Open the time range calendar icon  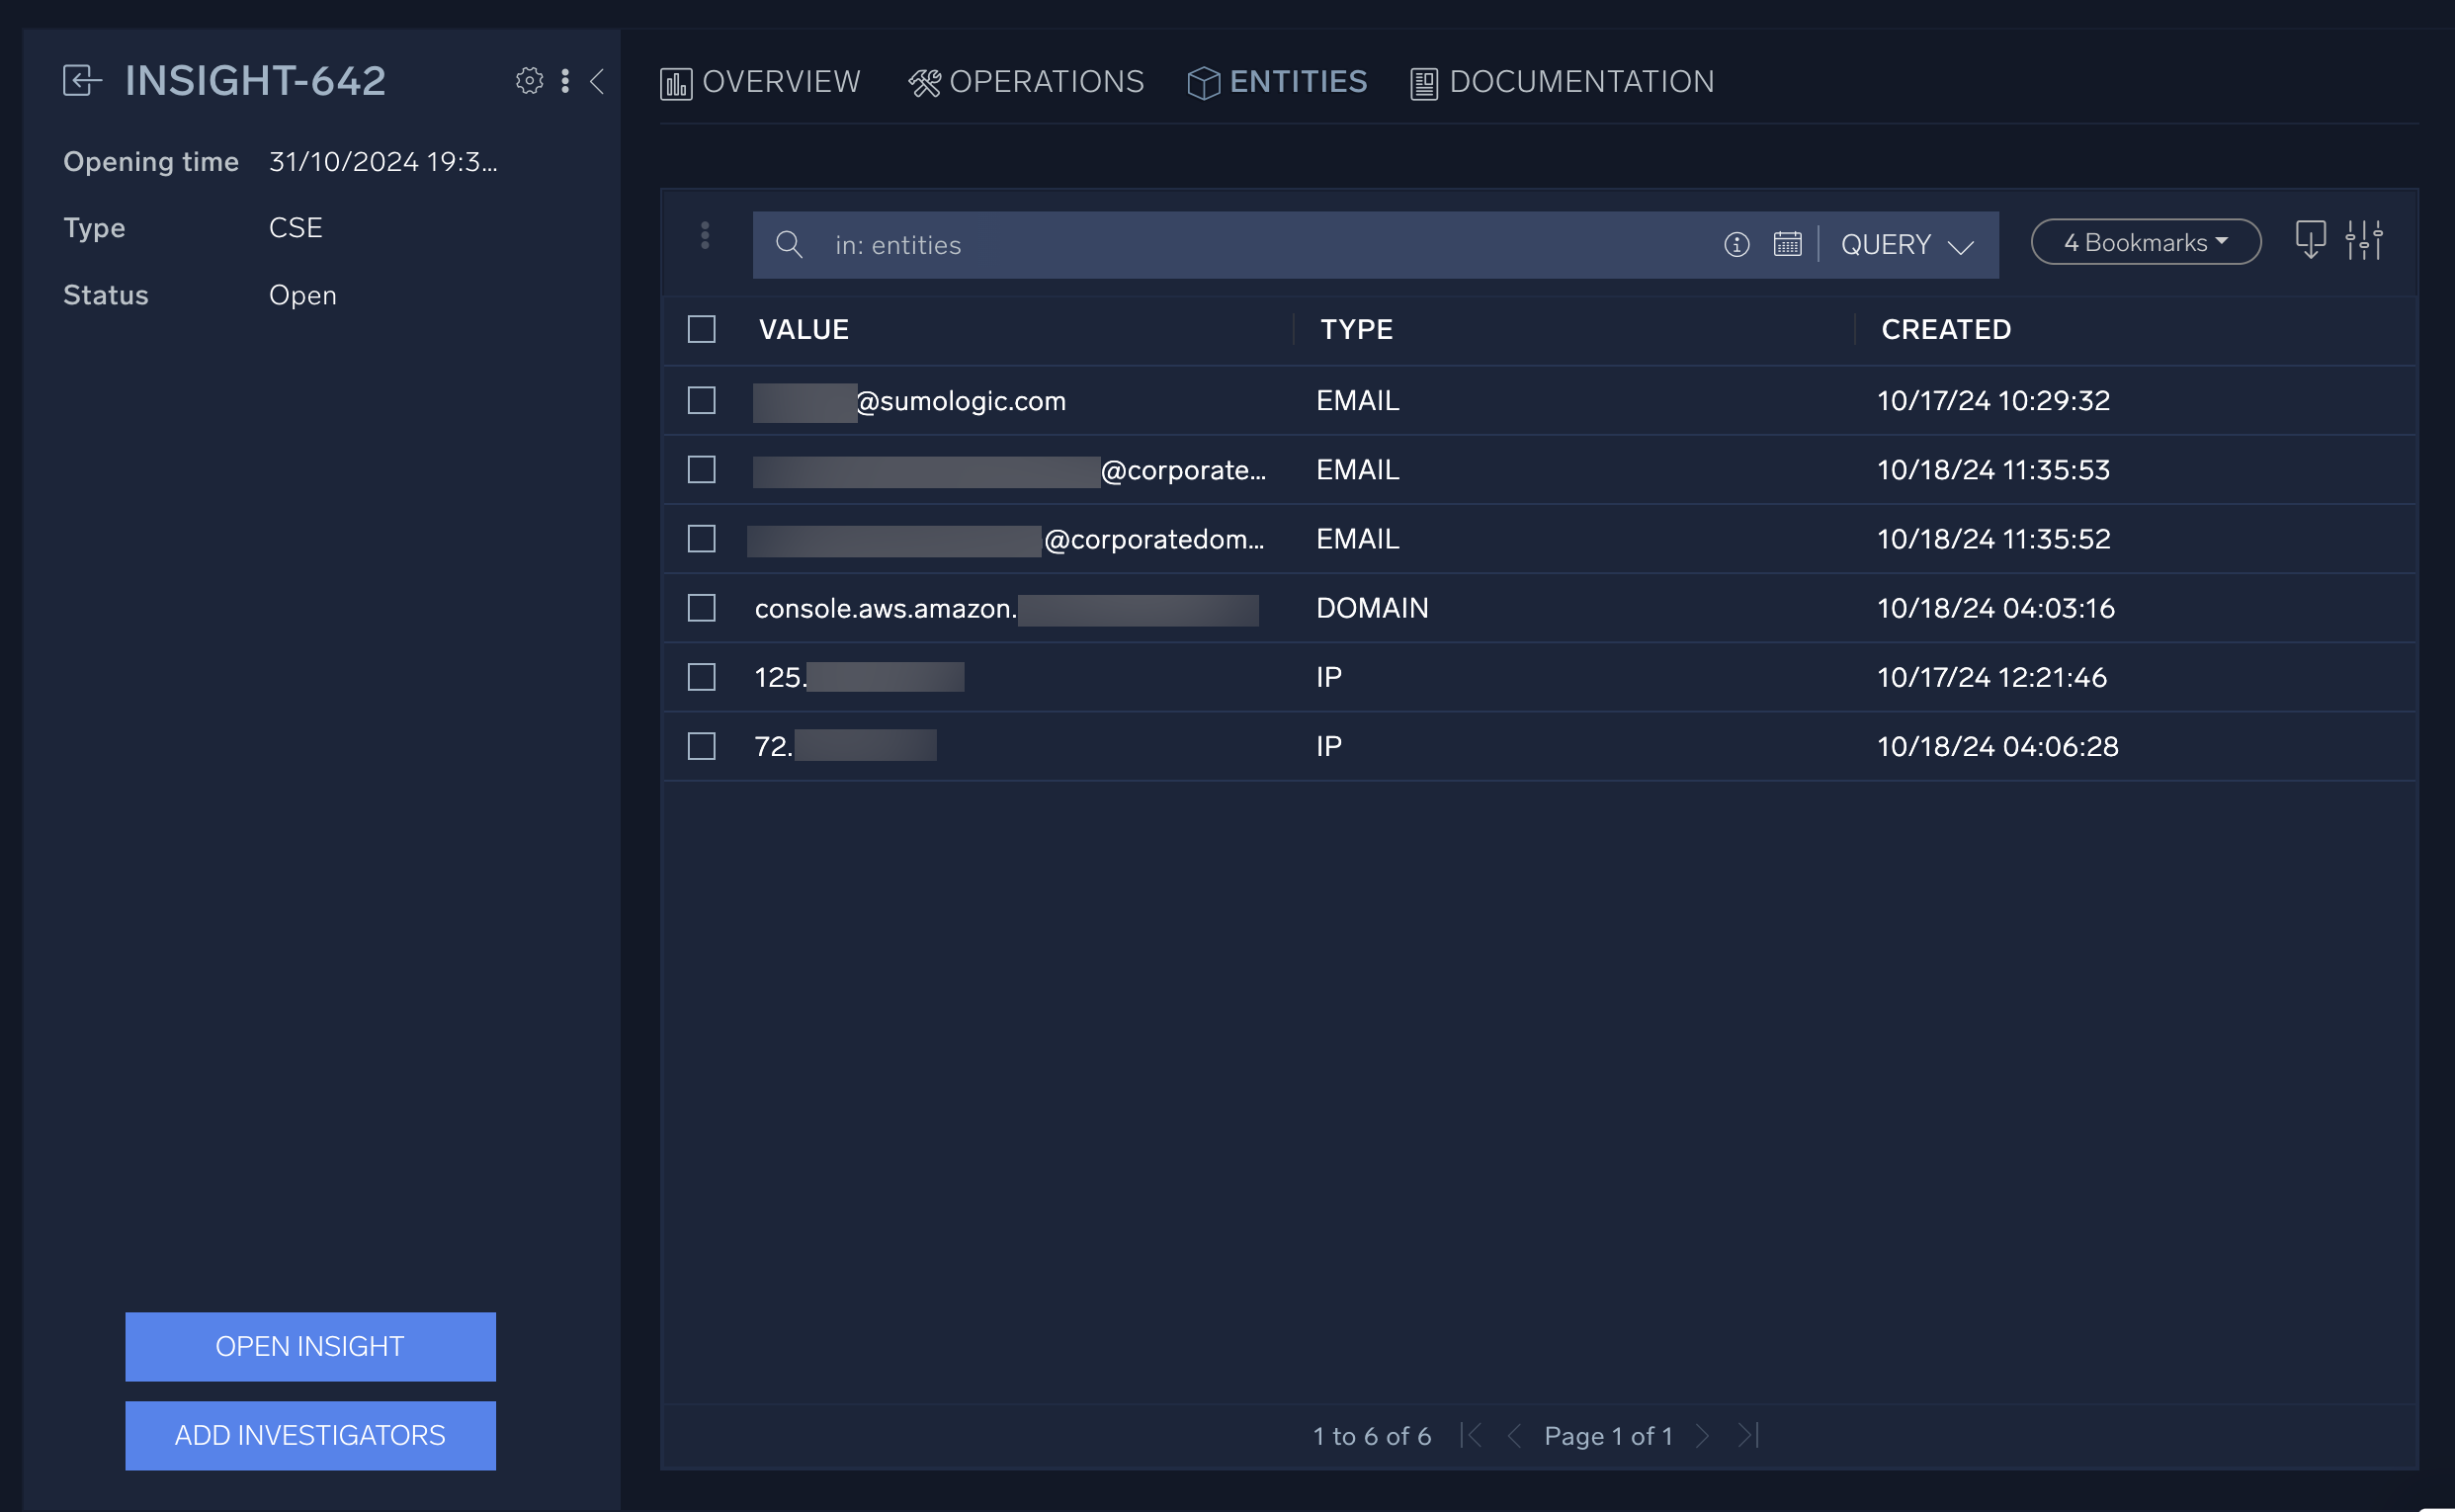1789,244
